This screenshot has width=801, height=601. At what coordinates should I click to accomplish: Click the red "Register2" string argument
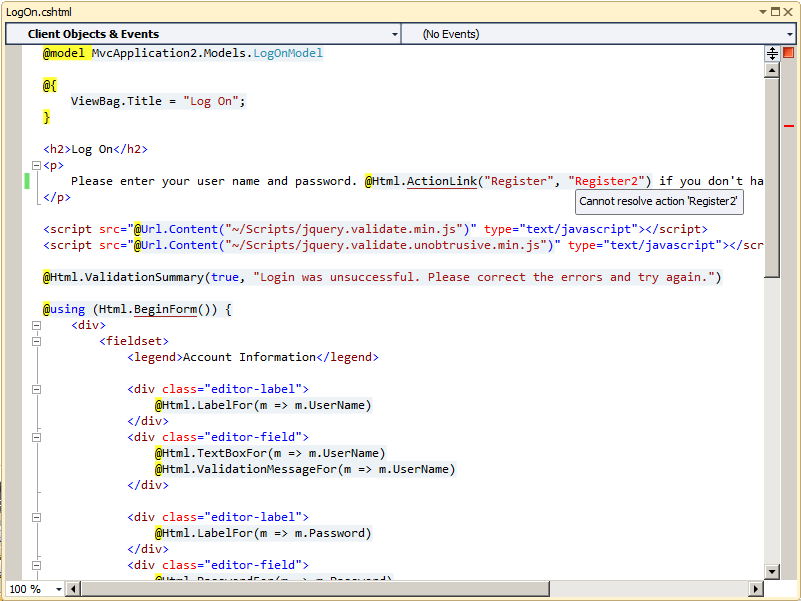(x=606, y=181)
